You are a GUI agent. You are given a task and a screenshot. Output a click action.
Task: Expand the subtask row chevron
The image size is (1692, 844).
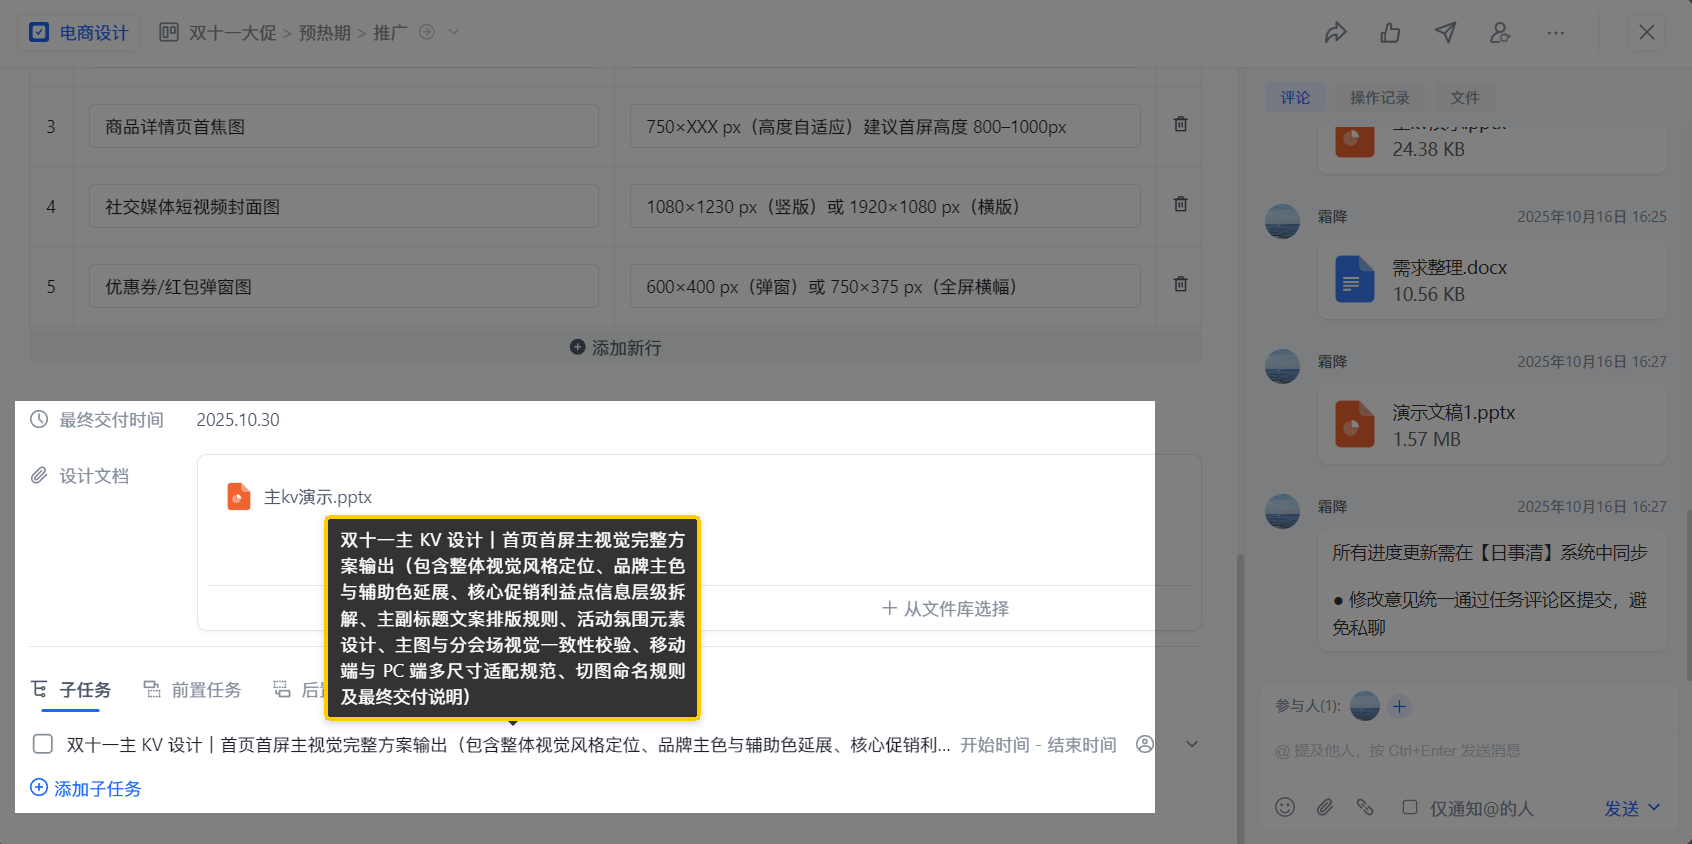[1192, 744]
